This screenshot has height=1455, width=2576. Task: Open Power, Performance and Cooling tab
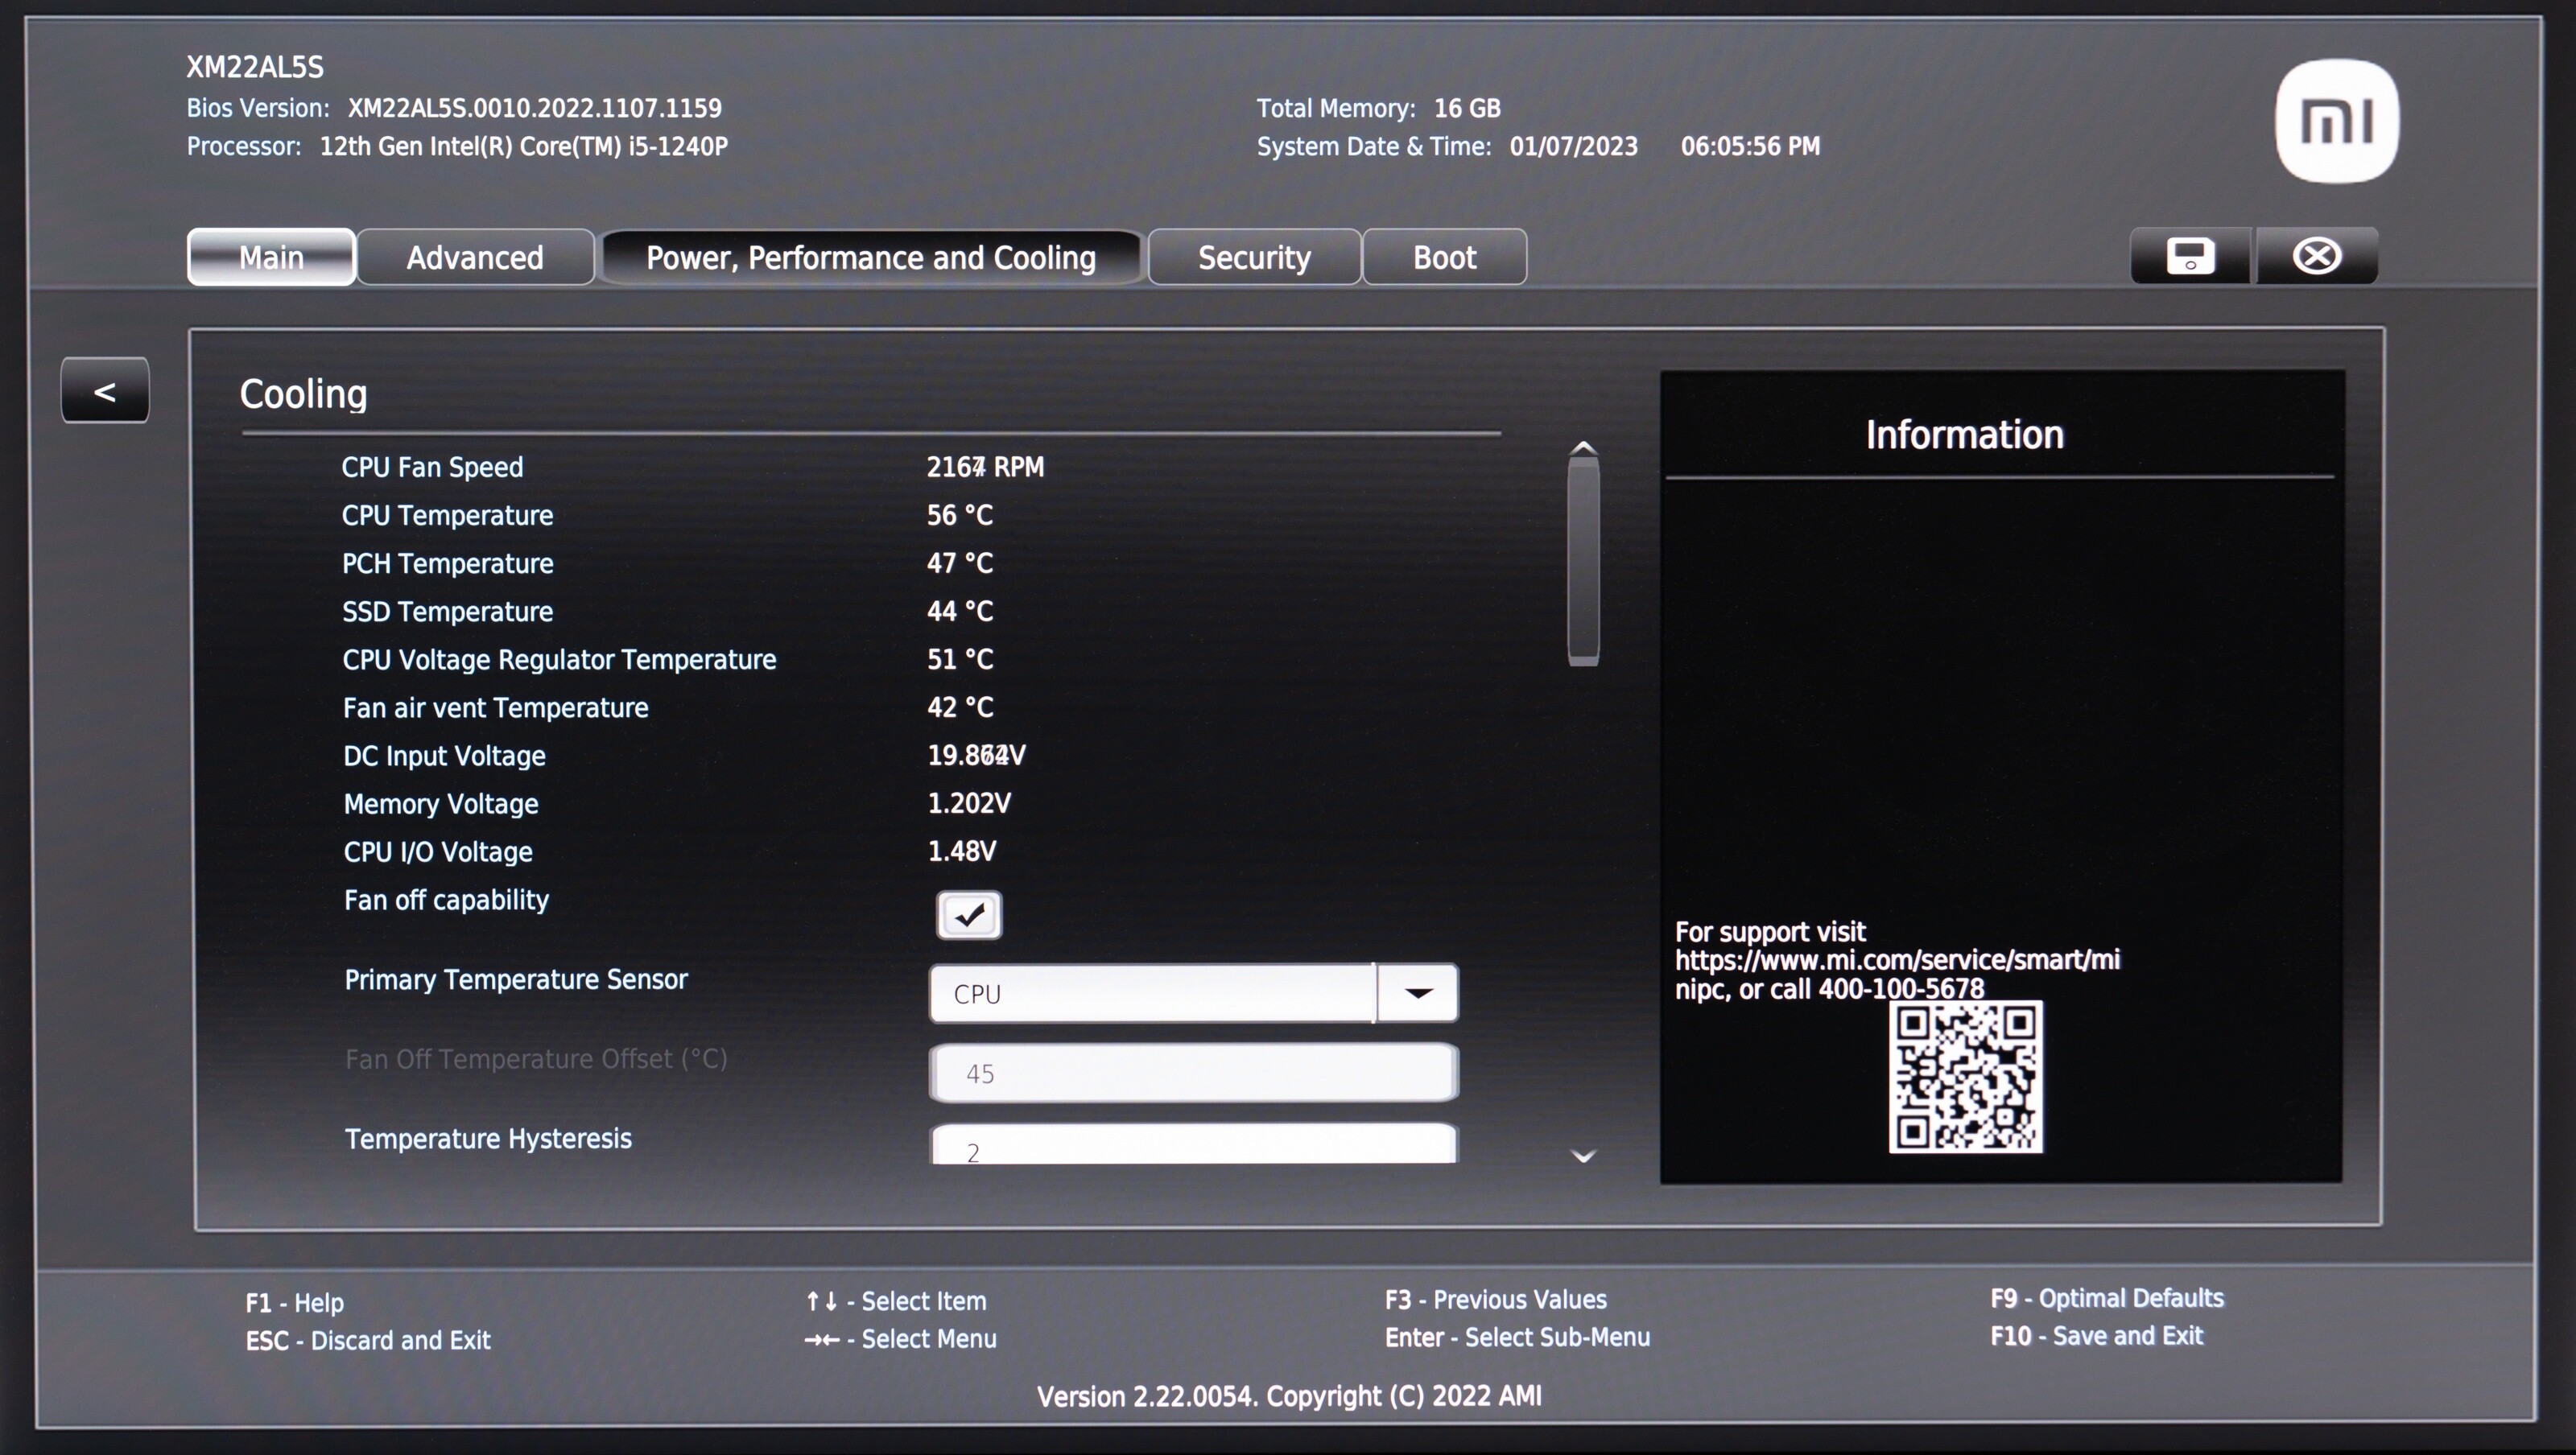click(x=870, y=258)
